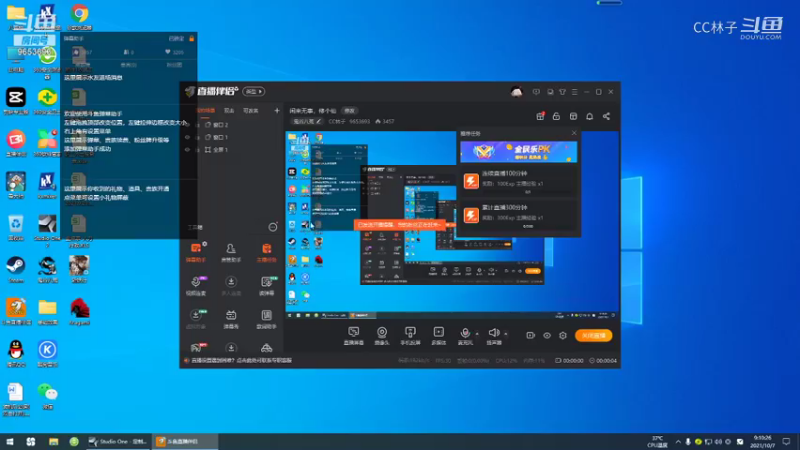
Task: Open the mode switch pill beside app logo
Action: 254,91
